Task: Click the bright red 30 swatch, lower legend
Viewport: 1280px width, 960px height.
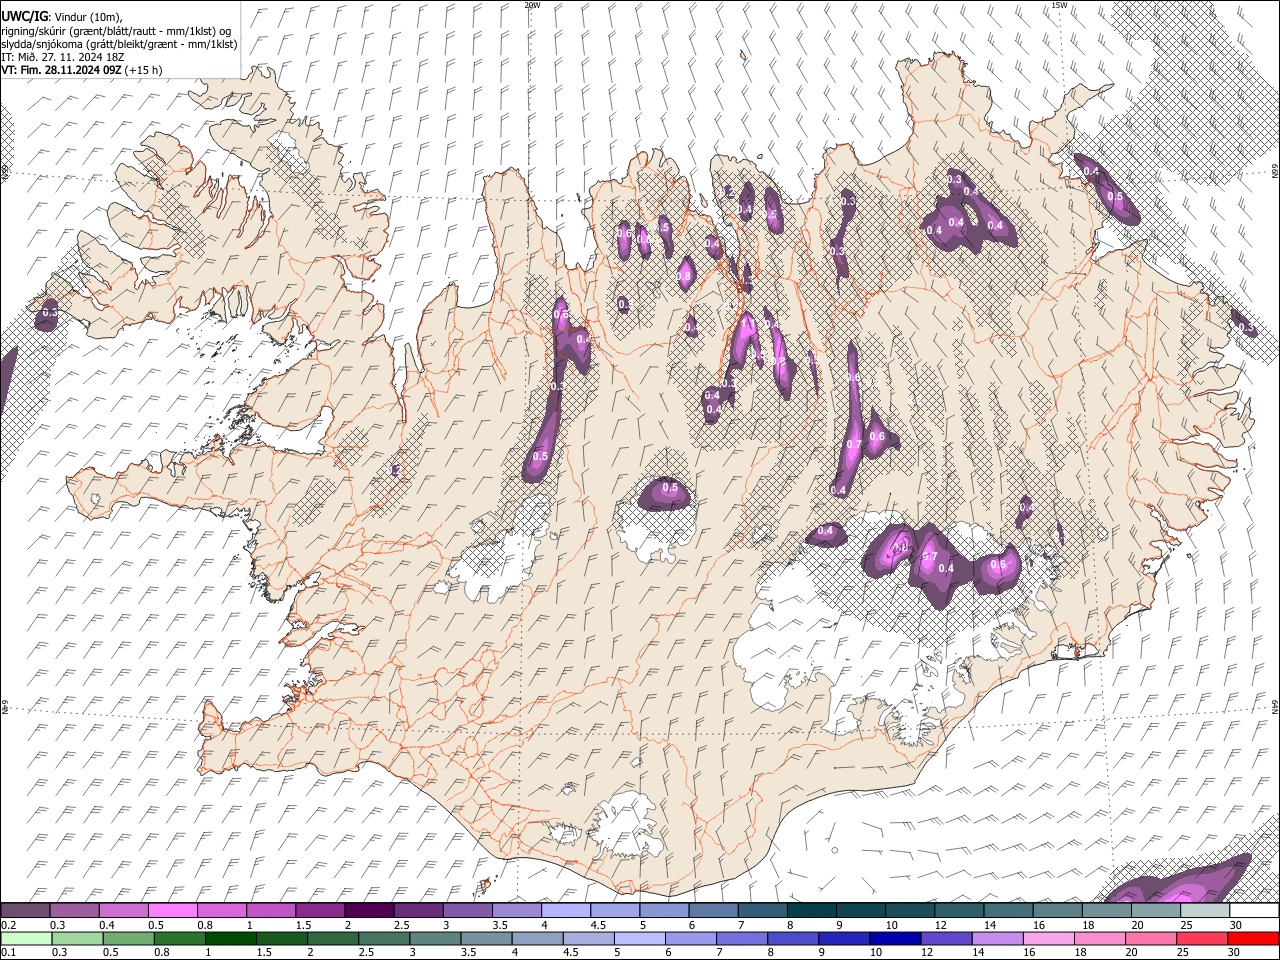Action: (x=1253, y=939)
